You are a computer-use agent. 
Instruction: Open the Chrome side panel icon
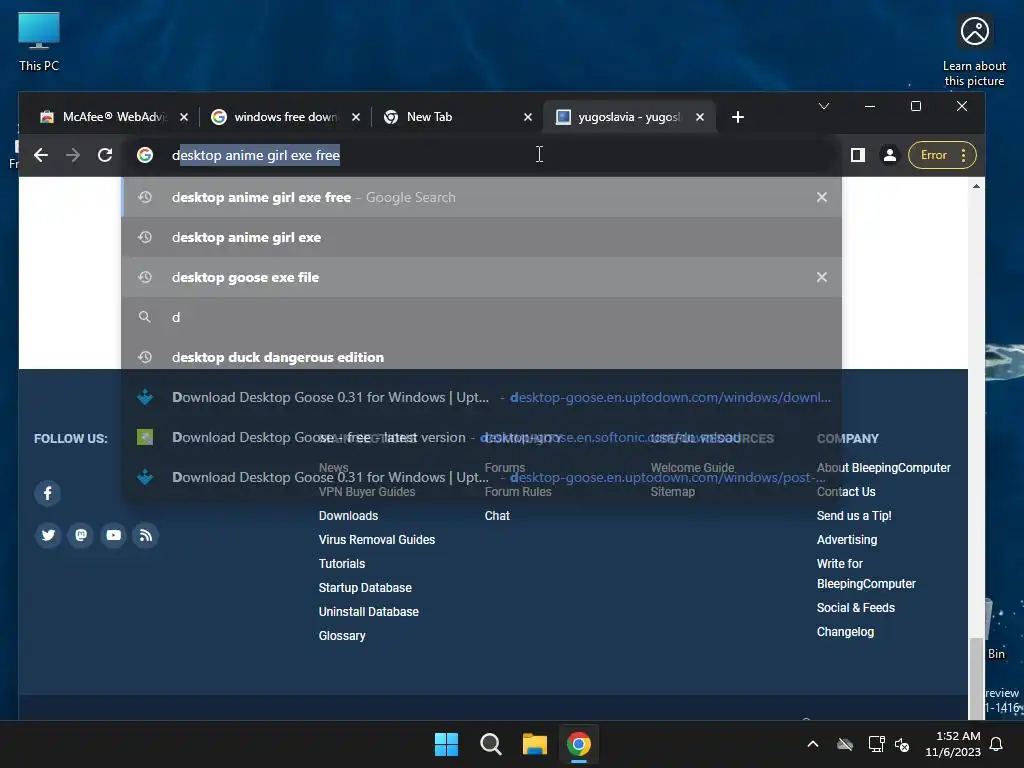[x=857, y=155]
